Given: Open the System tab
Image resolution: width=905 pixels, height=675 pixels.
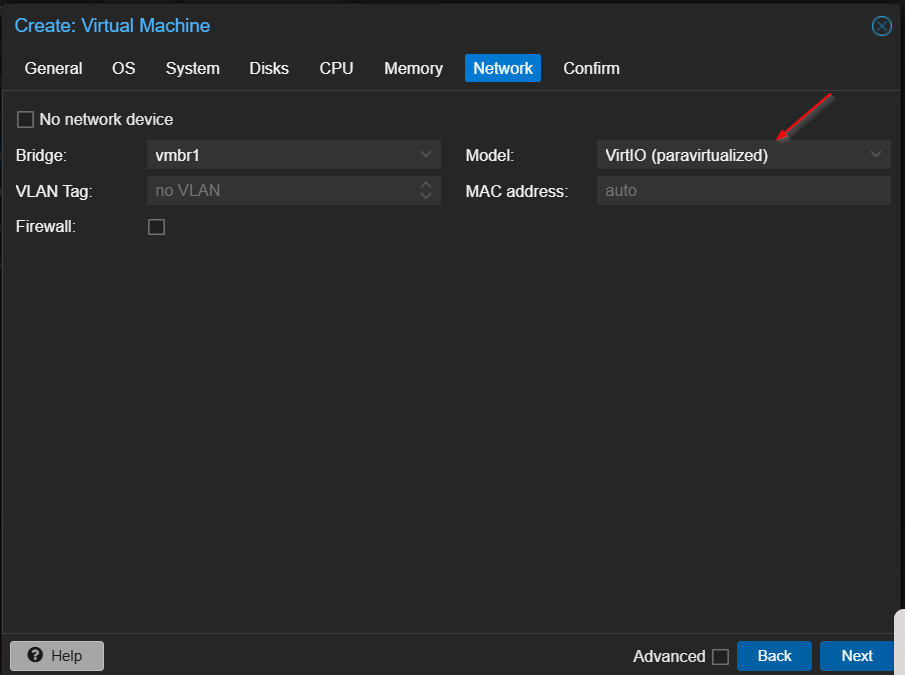Looking at the screenshot, I should click(x=192, y=68).
